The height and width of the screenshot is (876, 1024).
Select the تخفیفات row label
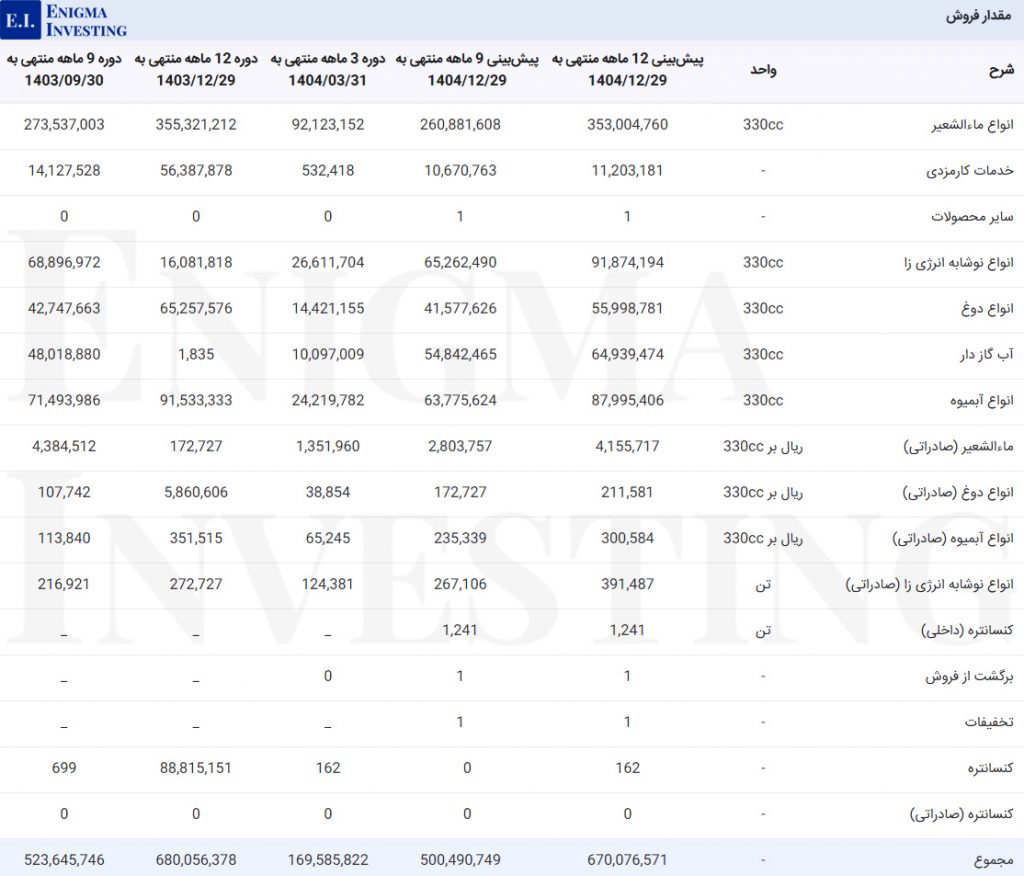tap(990, 723)
